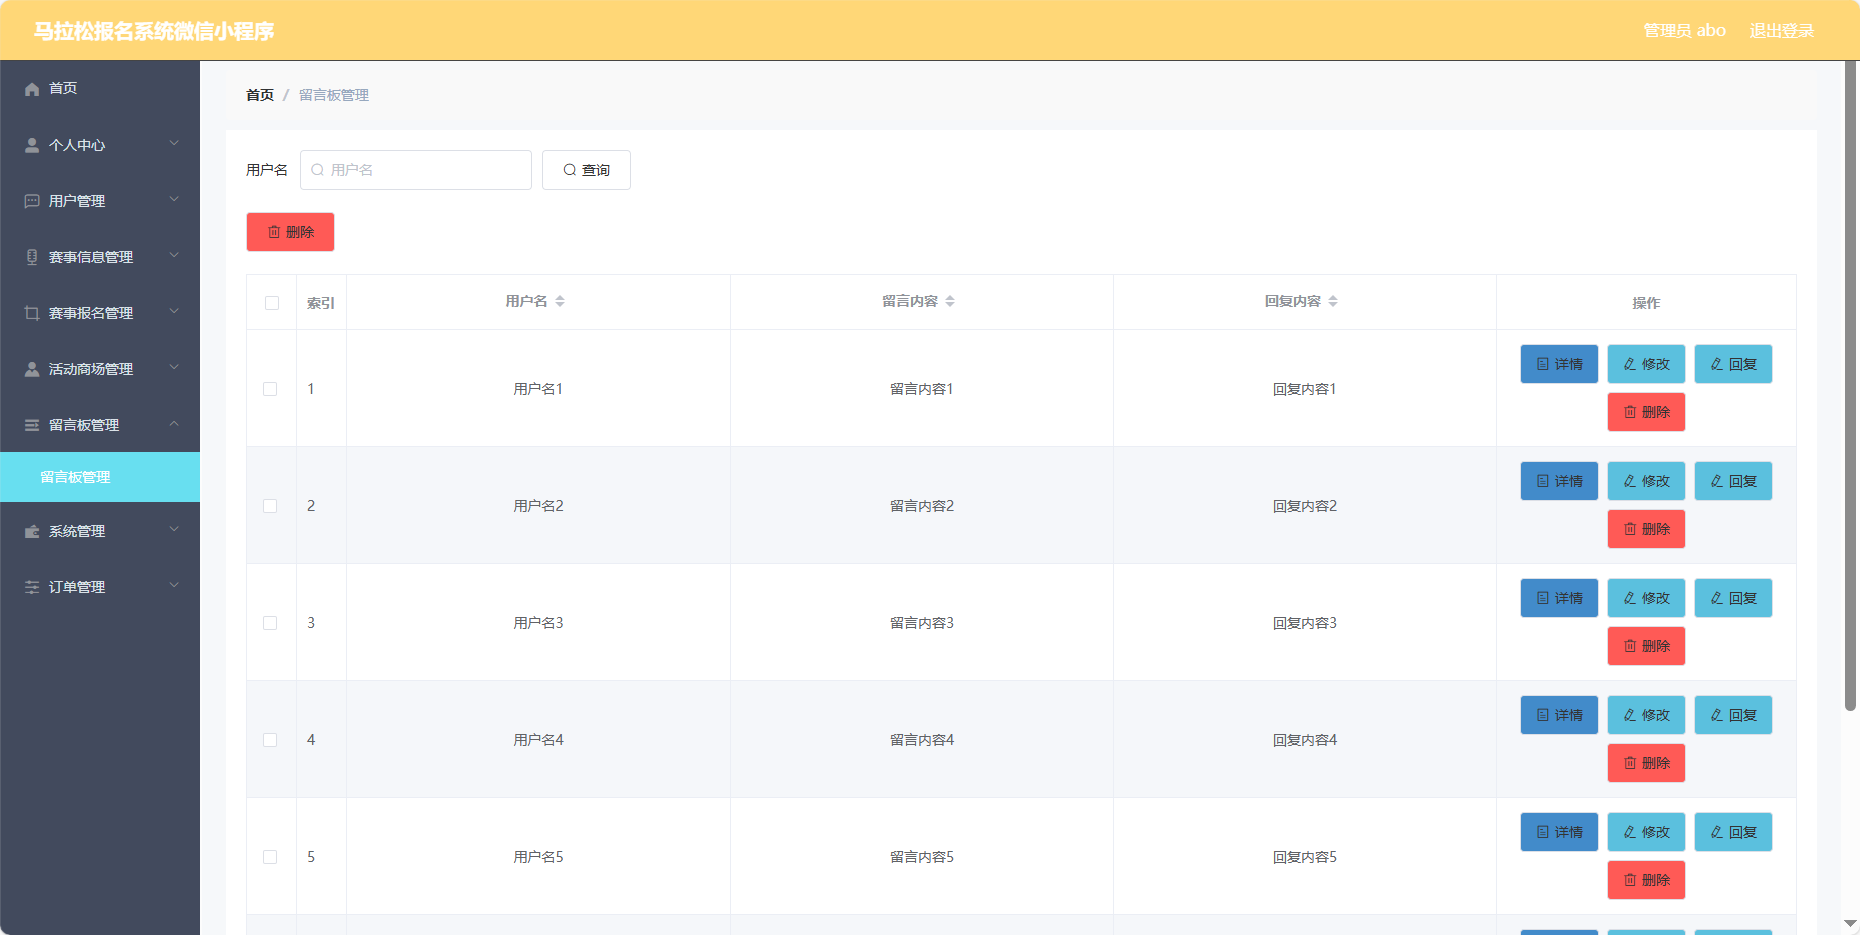Open the 订单管理 menu label
Screen dimensions: 1860x935
[77, 587]
